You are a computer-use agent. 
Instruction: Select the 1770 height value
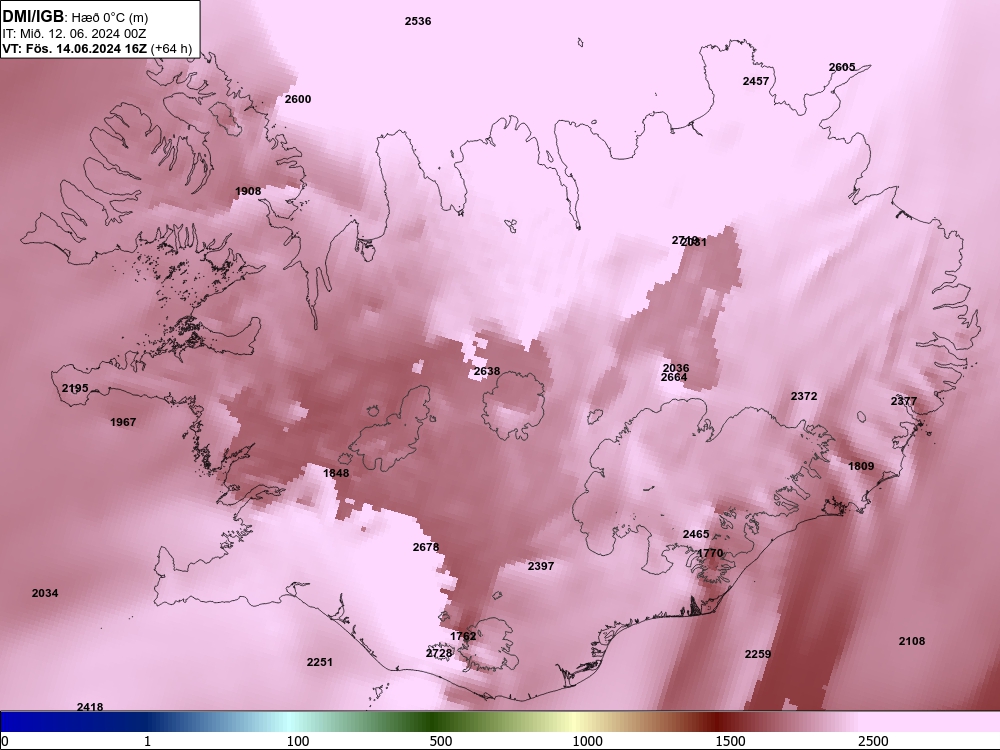(710, 553)
